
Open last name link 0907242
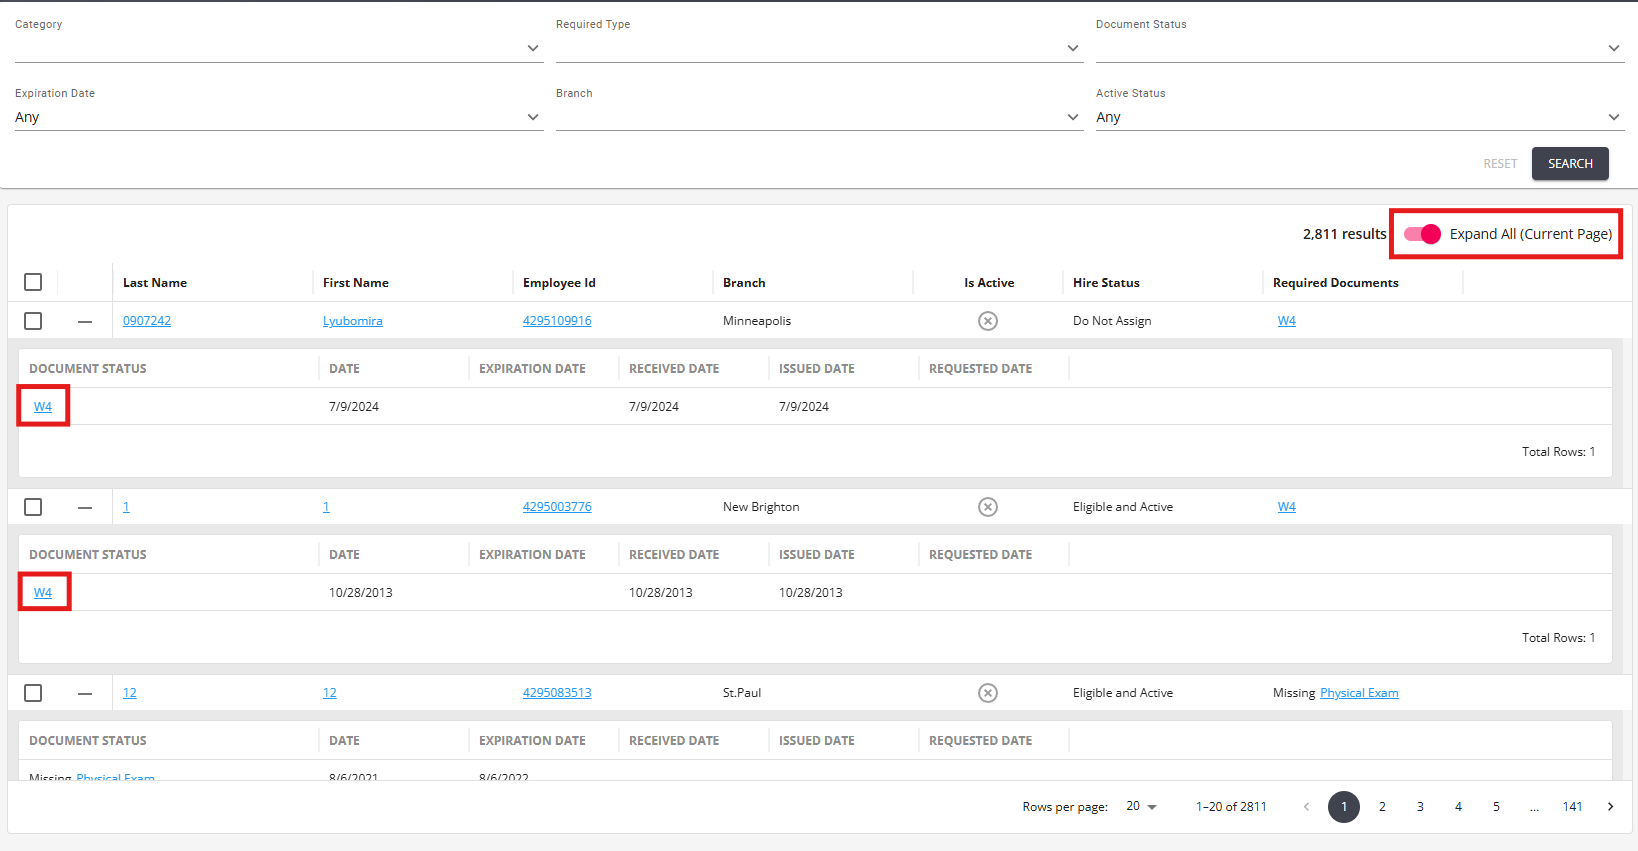(147, 321)
